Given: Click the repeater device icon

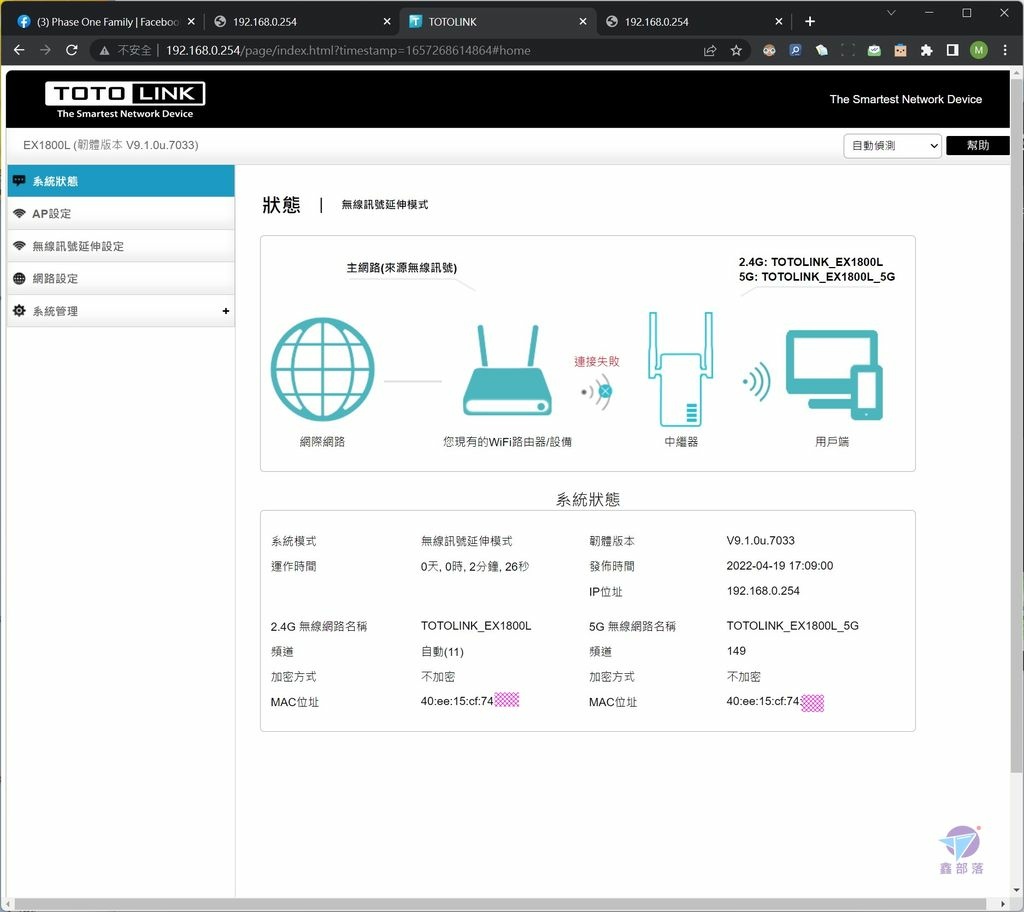Looking at the screenshot, I should coord(680,369).
